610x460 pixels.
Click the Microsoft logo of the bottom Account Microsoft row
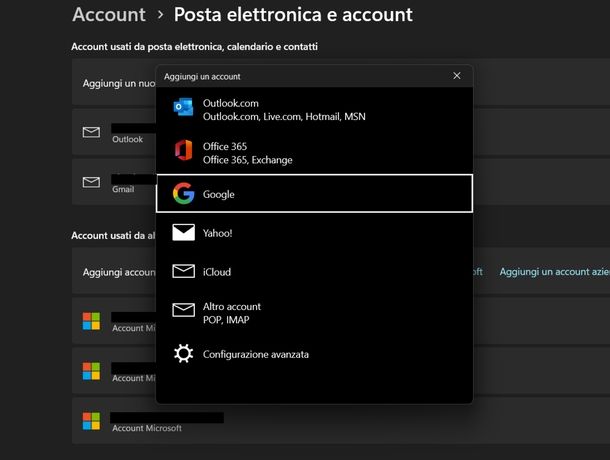pos(91,421)
